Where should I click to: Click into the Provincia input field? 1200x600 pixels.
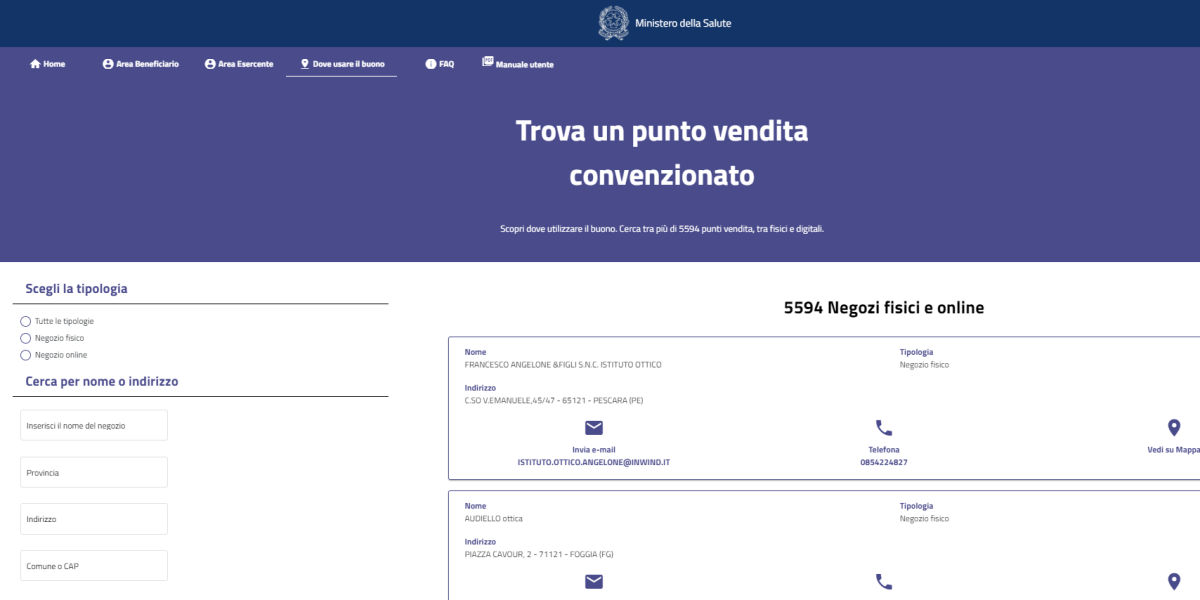click(x=94, y=472)
